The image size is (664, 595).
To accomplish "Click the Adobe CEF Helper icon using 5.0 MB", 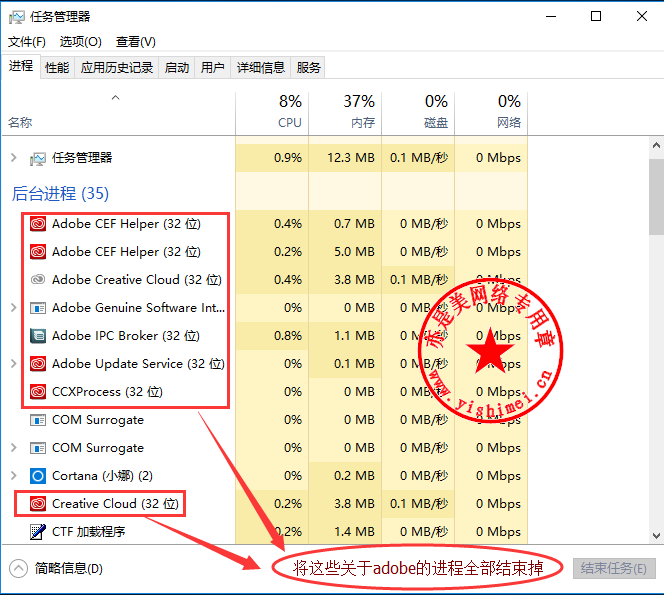I will [x=38, y=252].
